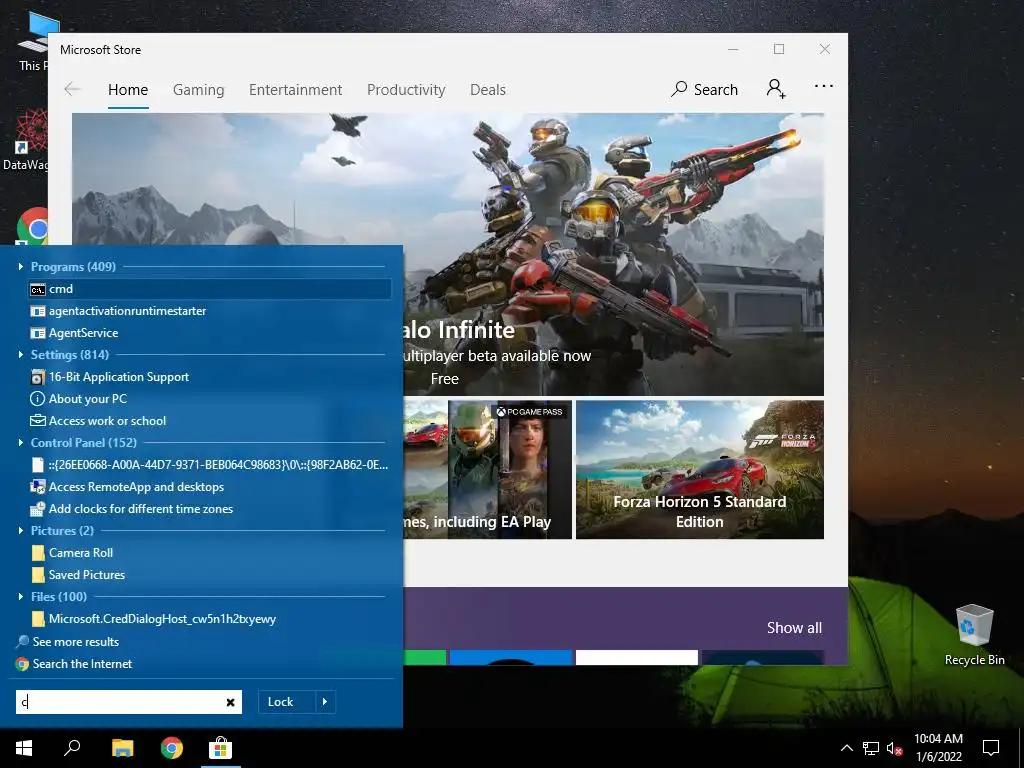The height and width of the screenshot is (768, 1024).
Task: Collapse the Programs (409) group
Action: click(x=21, y=266)
